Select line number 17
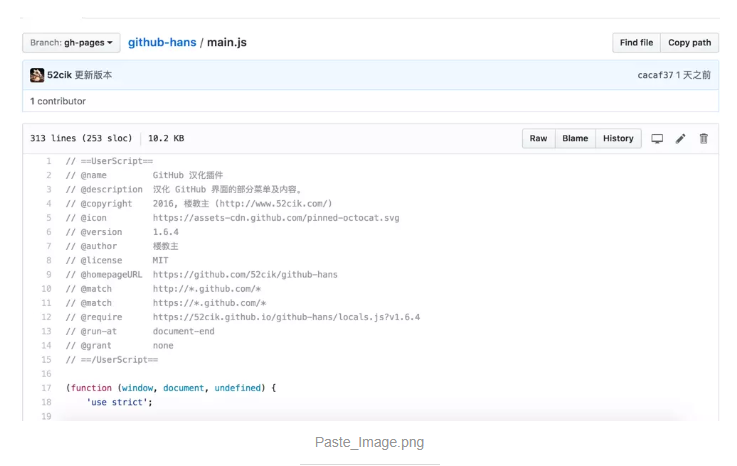 (x=46, y=388)
